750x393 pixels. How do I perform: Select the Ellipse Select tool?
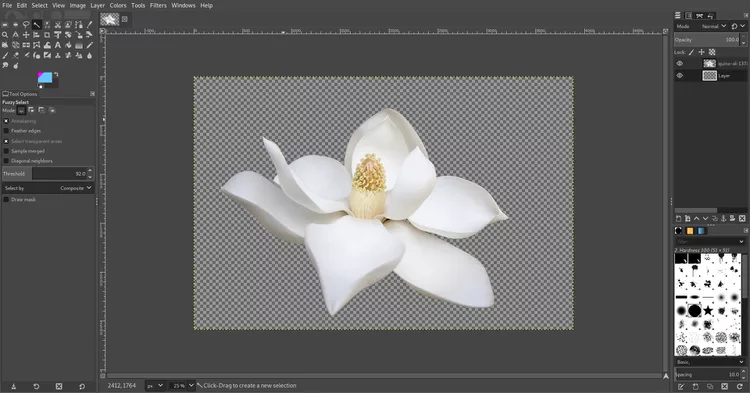click(x=15, y=24)
